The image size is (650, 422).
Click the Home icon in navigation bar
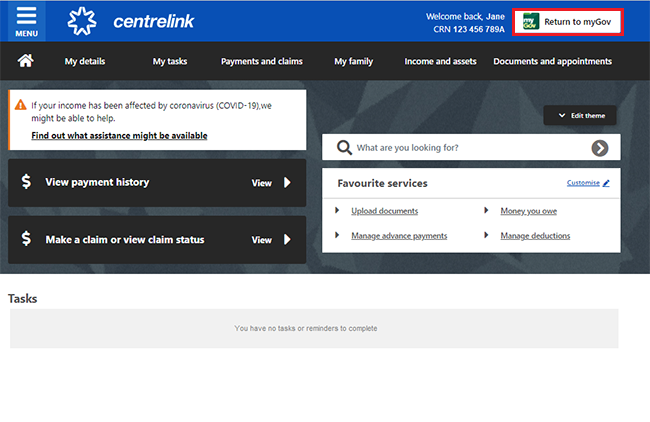tap(26, 61)
